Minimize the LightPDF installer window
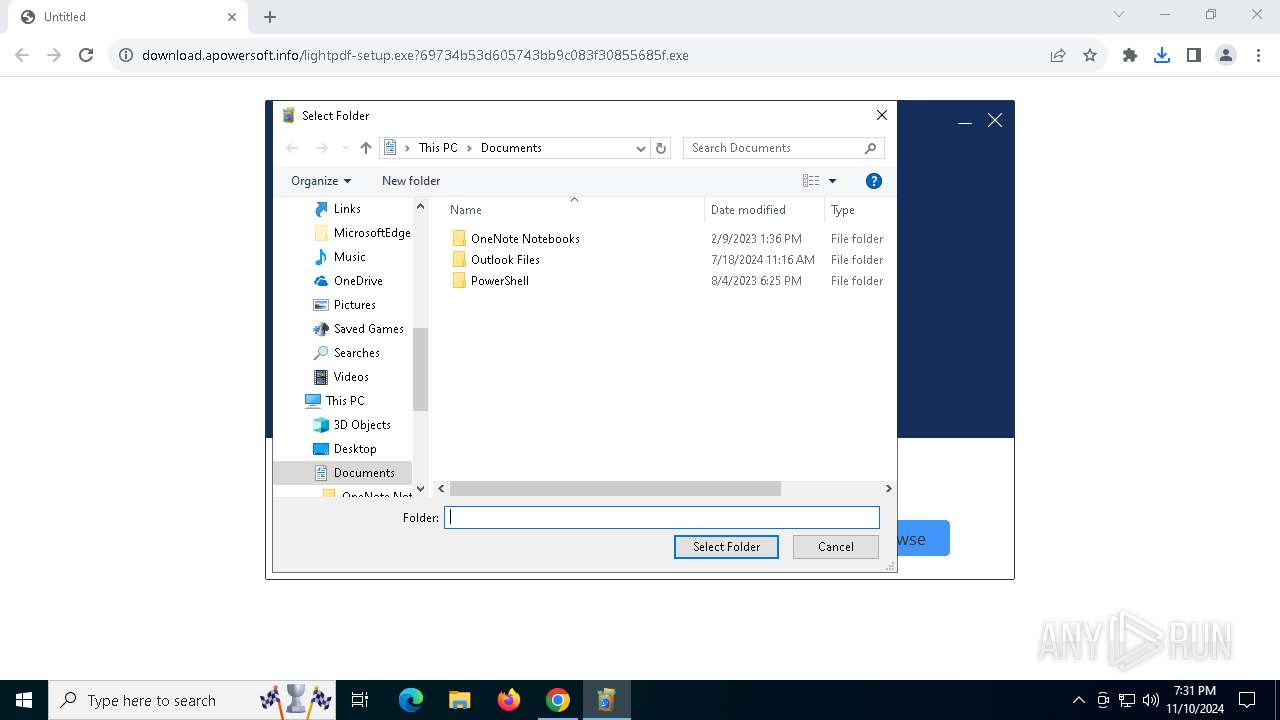Image resolution: width=1280 pixels, height=720 pixels. (x=965, y=121)
